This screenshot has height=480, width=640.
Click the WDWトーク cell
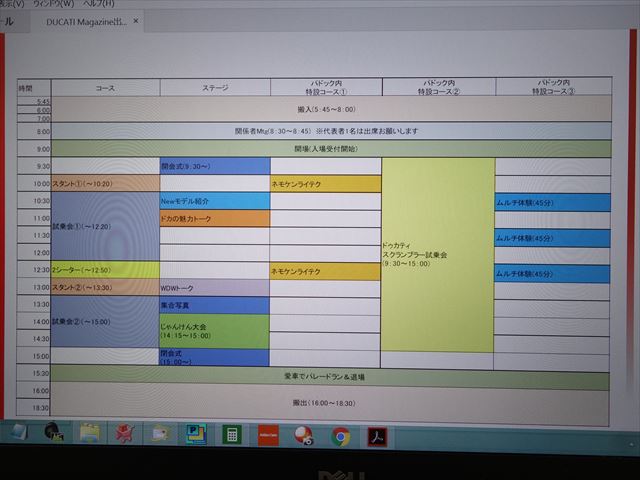pyautogui.click(x=214, y=288)
